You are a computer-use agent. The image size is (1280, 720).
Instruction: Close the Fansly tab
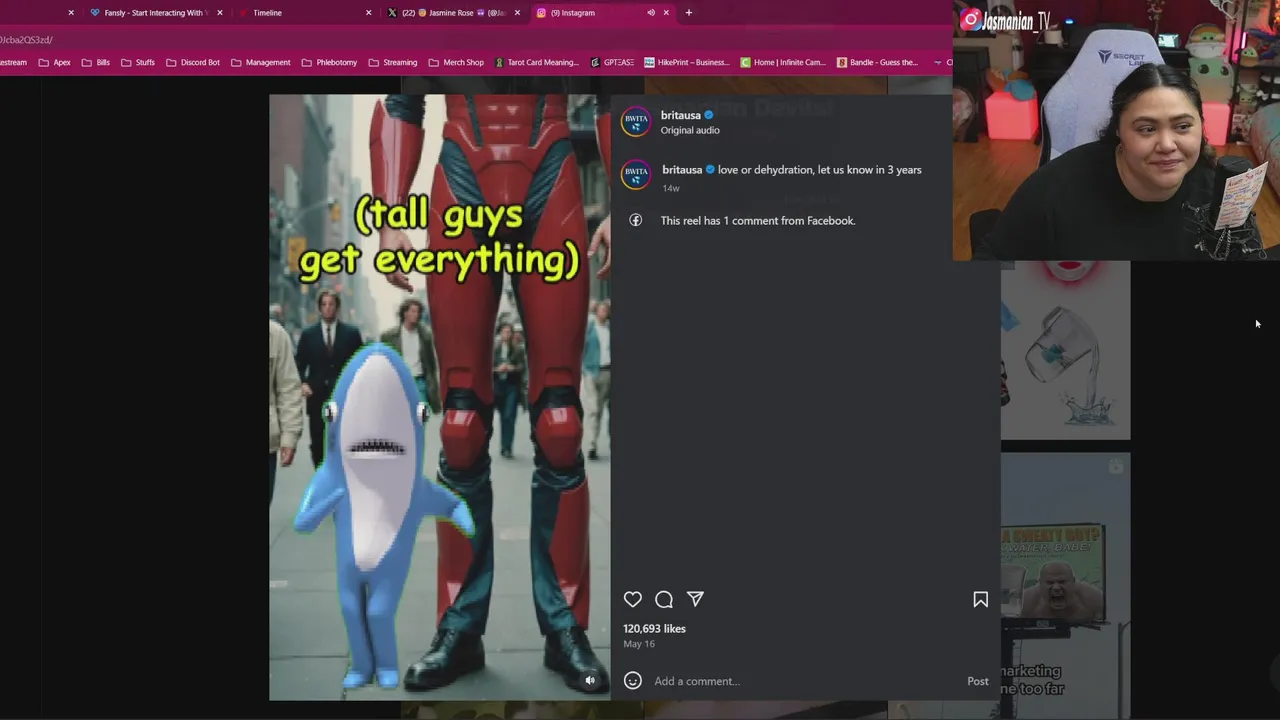pos(220,13)
